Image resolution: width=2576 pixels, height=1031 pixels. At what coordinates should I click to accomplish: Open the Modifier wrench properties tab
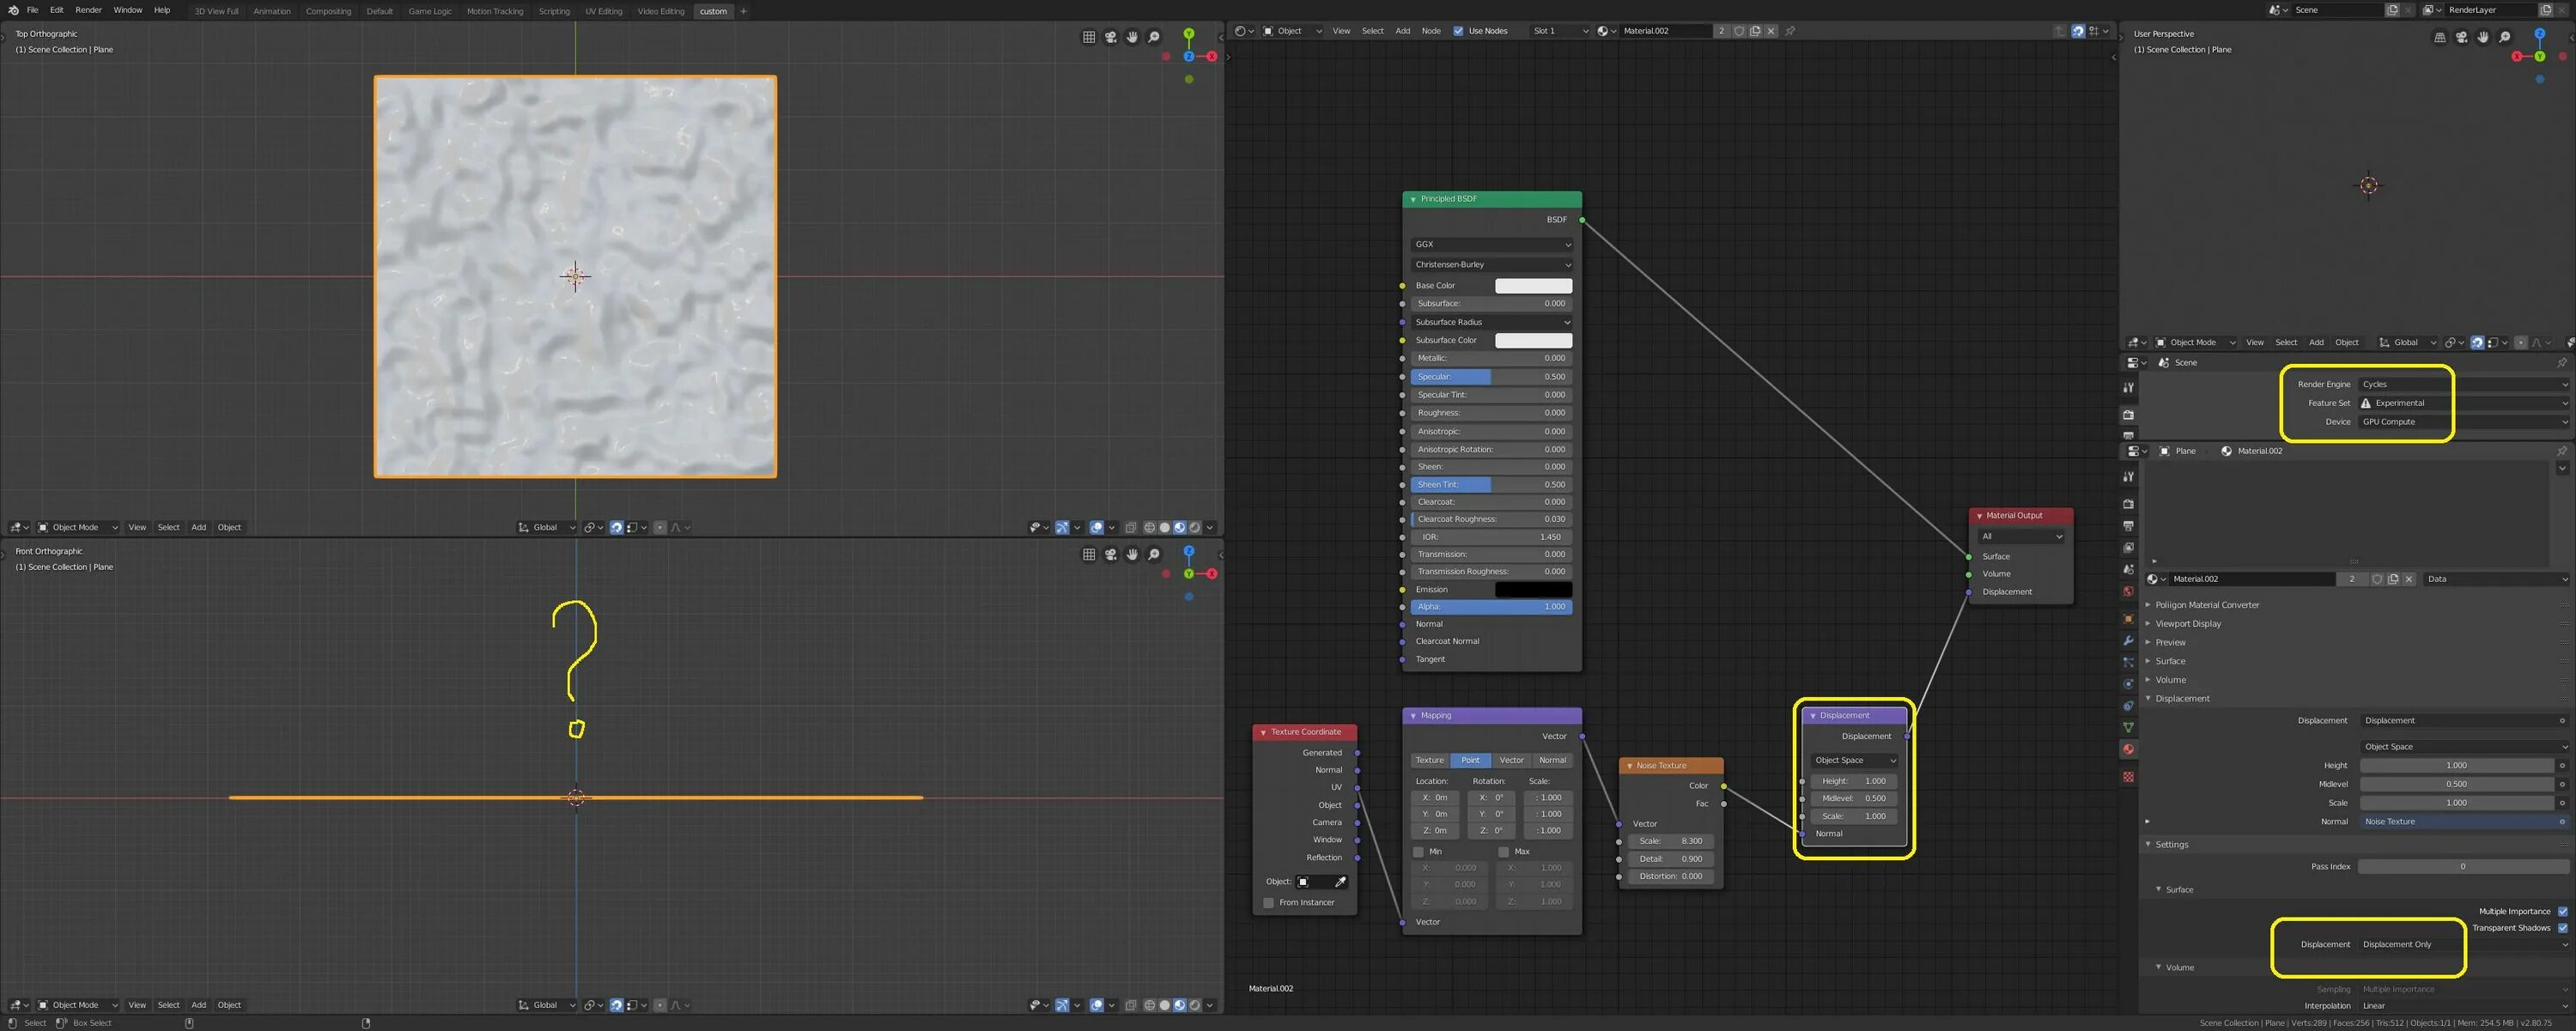coord(2128,640)
